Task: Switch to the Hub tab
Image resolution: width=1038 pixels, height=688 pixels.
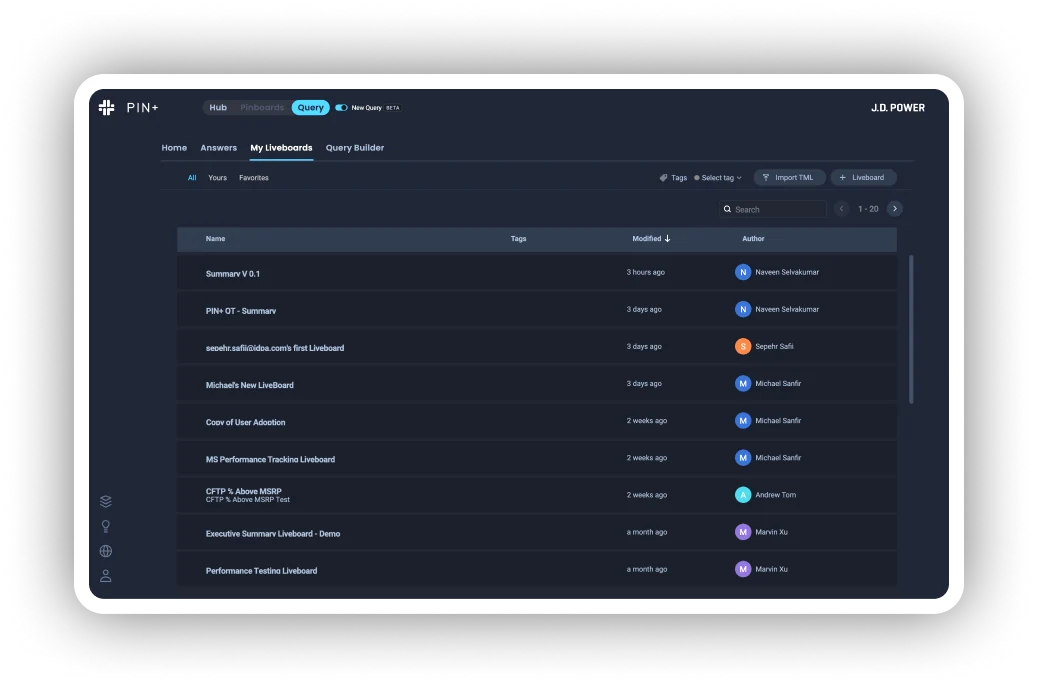Action: (x=218, y=107)
